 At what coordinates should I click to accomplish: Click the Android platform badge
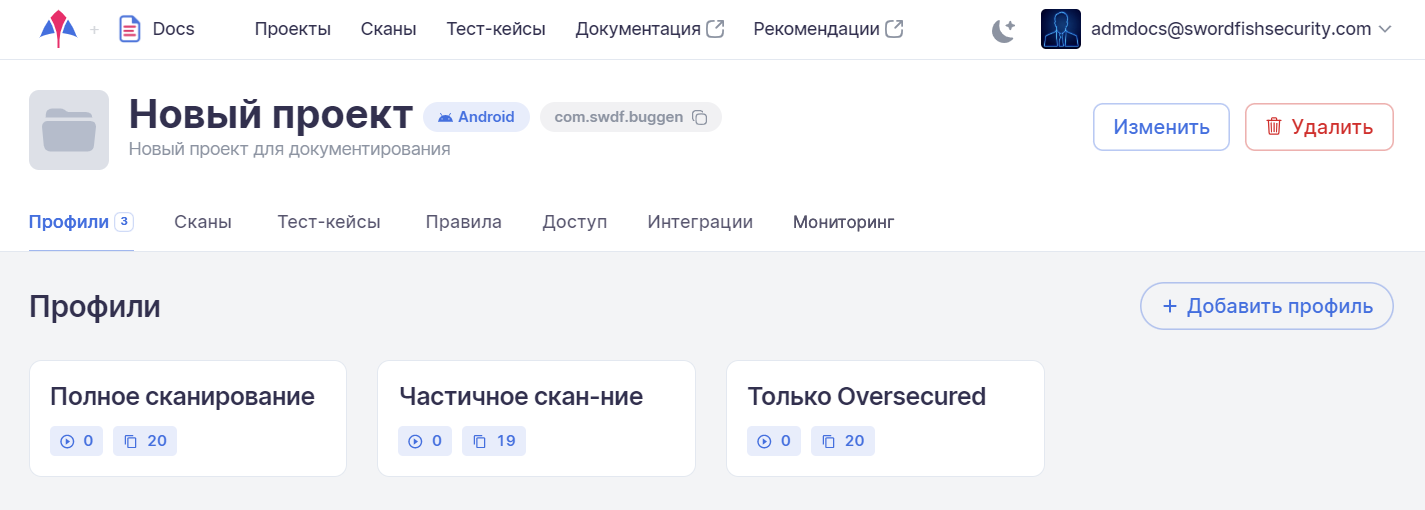coord(476,117)
